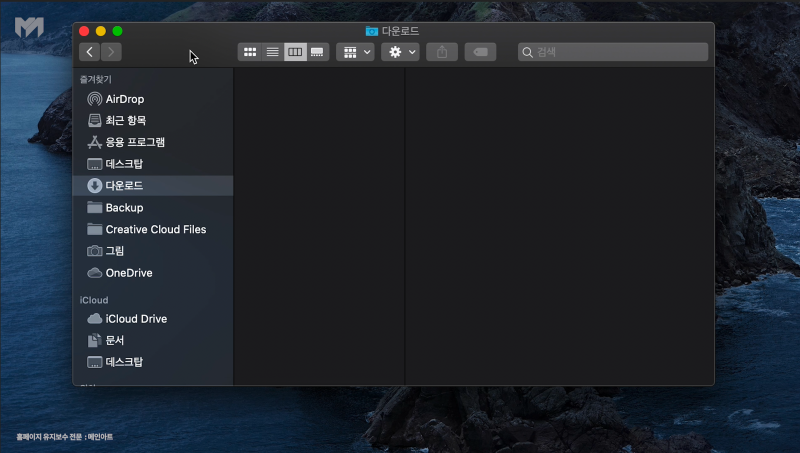The height and width of the screenshot is (453, 800).
Task: Open 응용 프로그램 in the sidebar
Action: point(153,142)
